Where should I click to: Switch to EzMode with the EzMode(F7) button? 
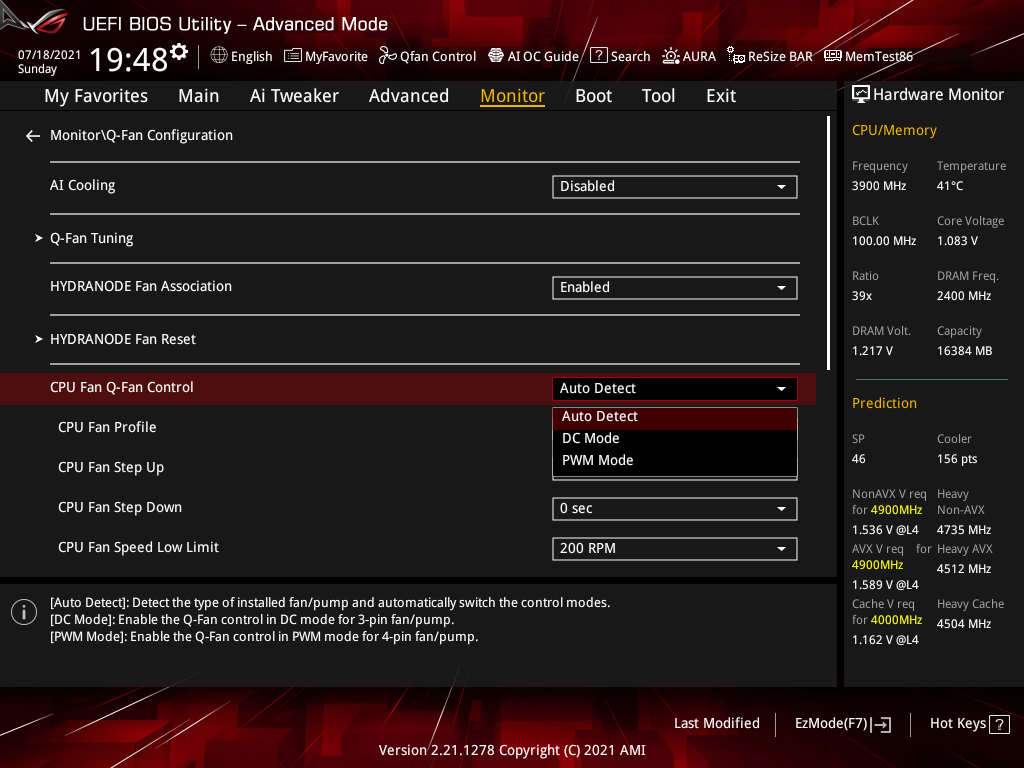(x=843, y=723)
